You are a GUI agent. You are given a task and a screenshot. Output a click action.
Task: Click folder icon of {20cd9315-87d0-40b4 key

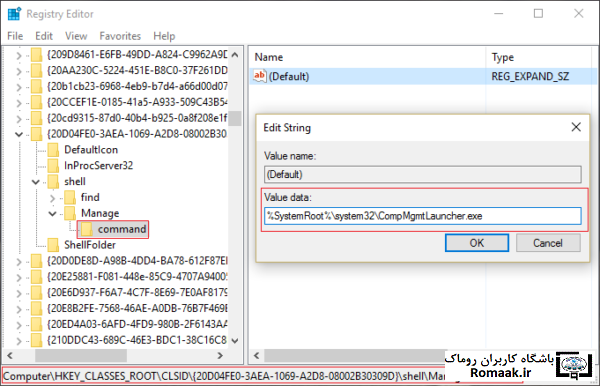[36, 118]
